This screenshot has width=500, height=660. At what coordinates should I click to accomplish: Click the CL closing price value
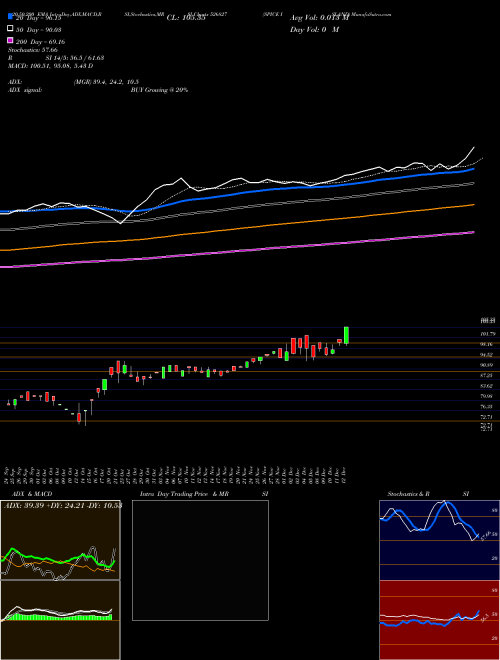tap(186, 18)
